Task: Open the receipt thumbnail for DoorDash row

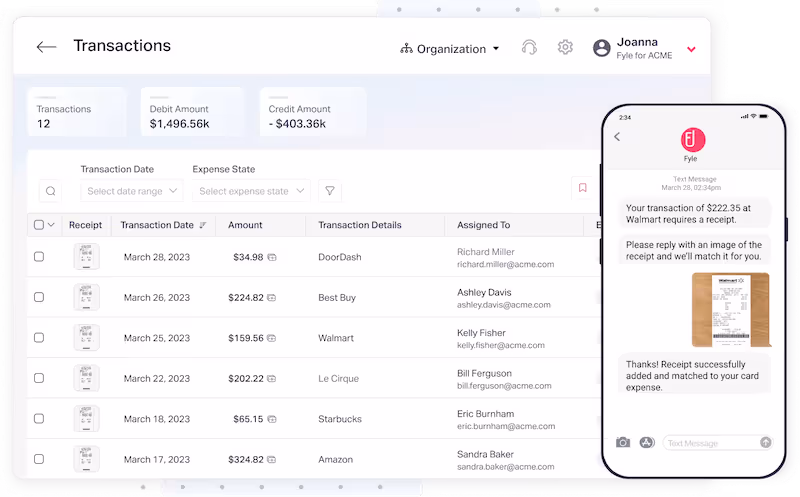Action: pos(86,256)
